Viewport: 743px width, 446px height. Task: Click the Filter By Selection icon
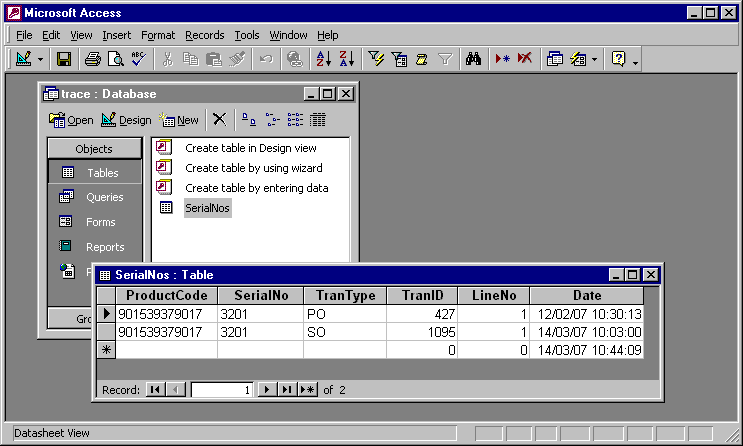click(x=376, y=59)
